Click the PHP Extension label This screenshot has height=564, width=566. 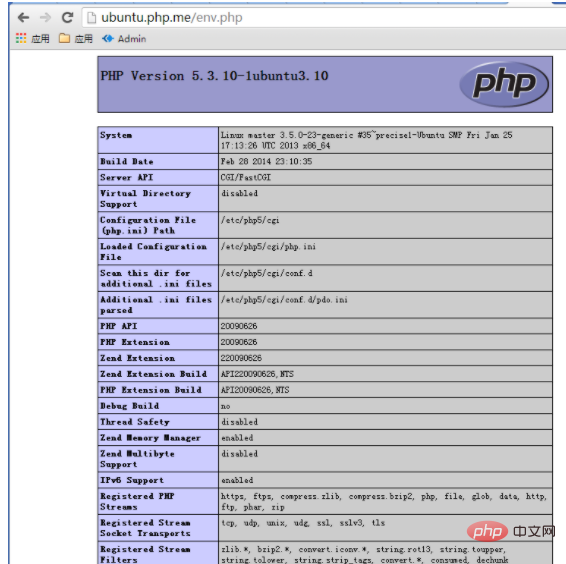[x=135, y=342]
